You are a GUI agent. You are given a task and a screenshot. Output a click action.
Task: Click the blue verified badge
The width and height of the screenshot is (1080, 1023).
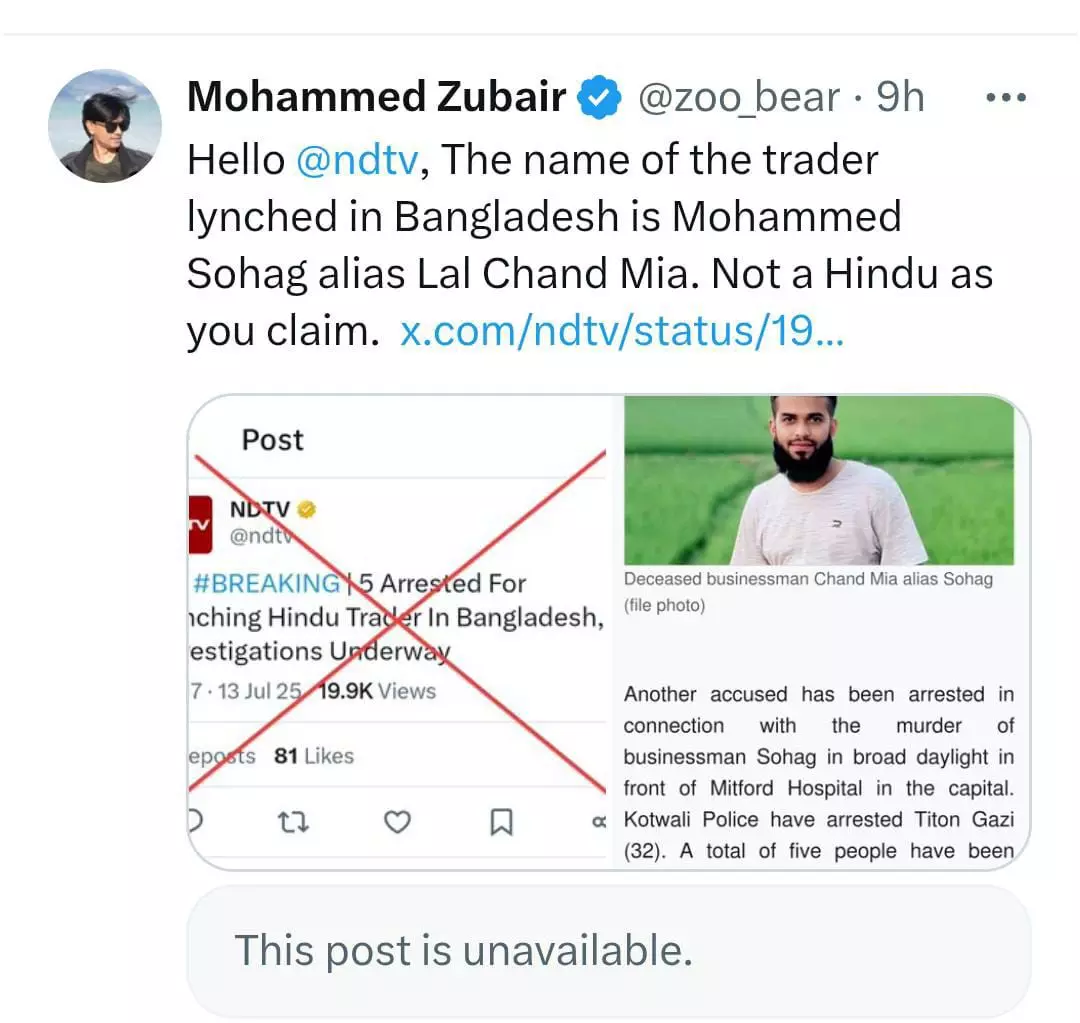coord(598,98)
